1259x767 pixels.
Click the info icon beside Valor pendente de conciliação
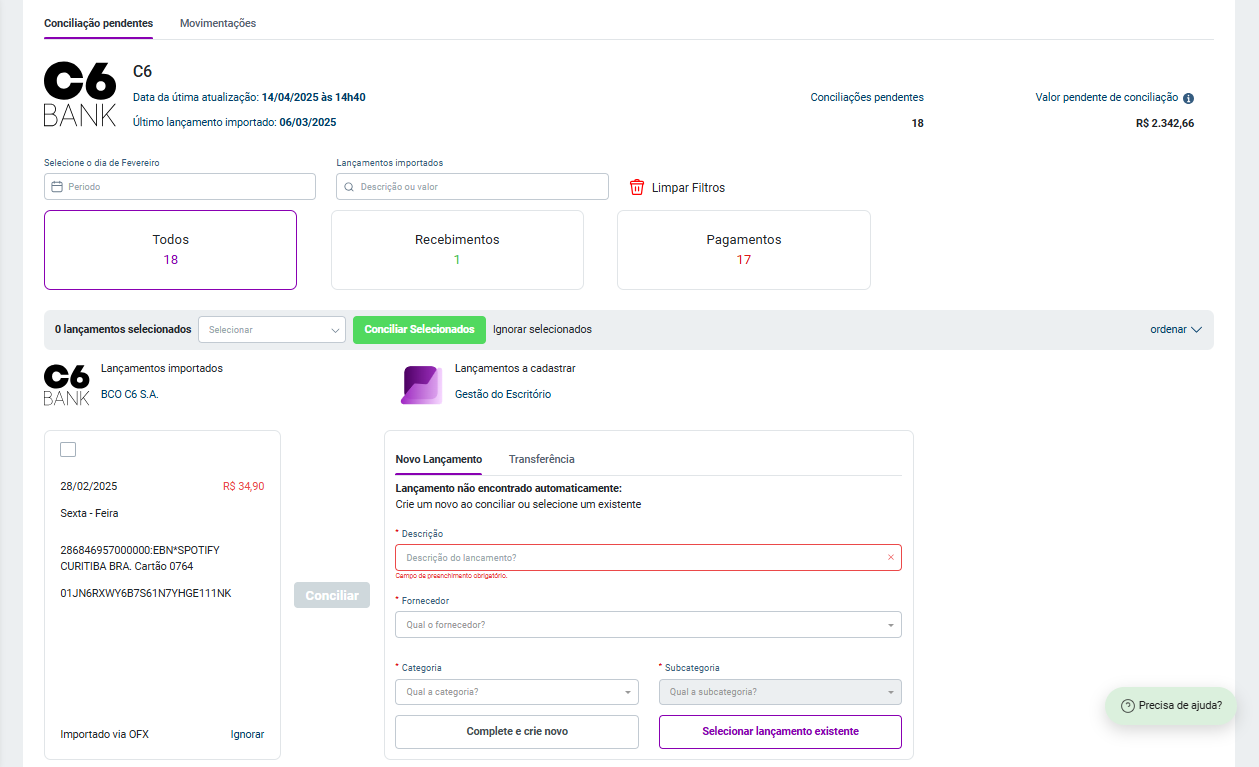[x=1188, y=98]
